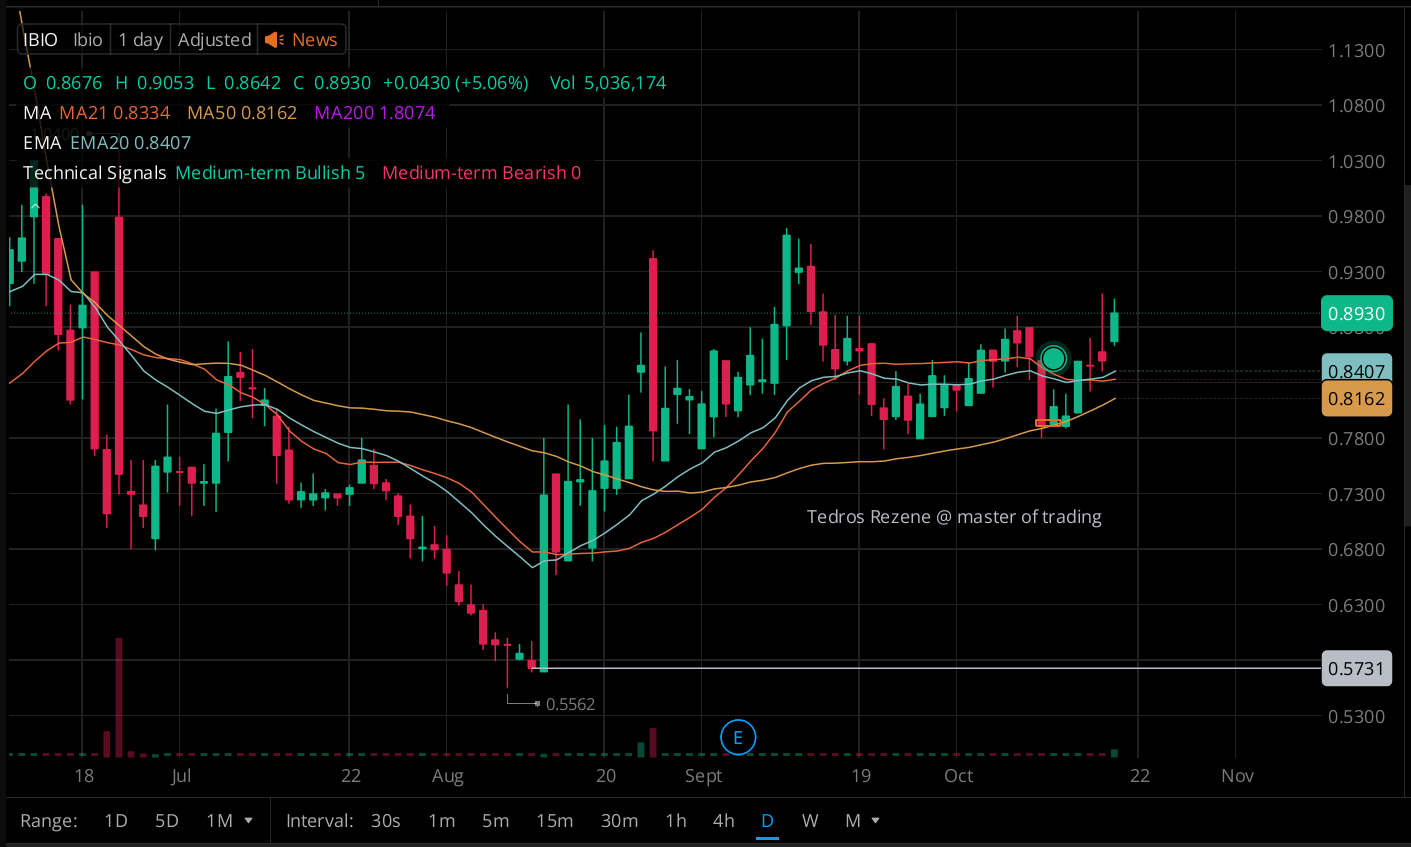1411x847 pixels.
Task: Open the News megaphone icon
Action: click(x=274, y=40)
